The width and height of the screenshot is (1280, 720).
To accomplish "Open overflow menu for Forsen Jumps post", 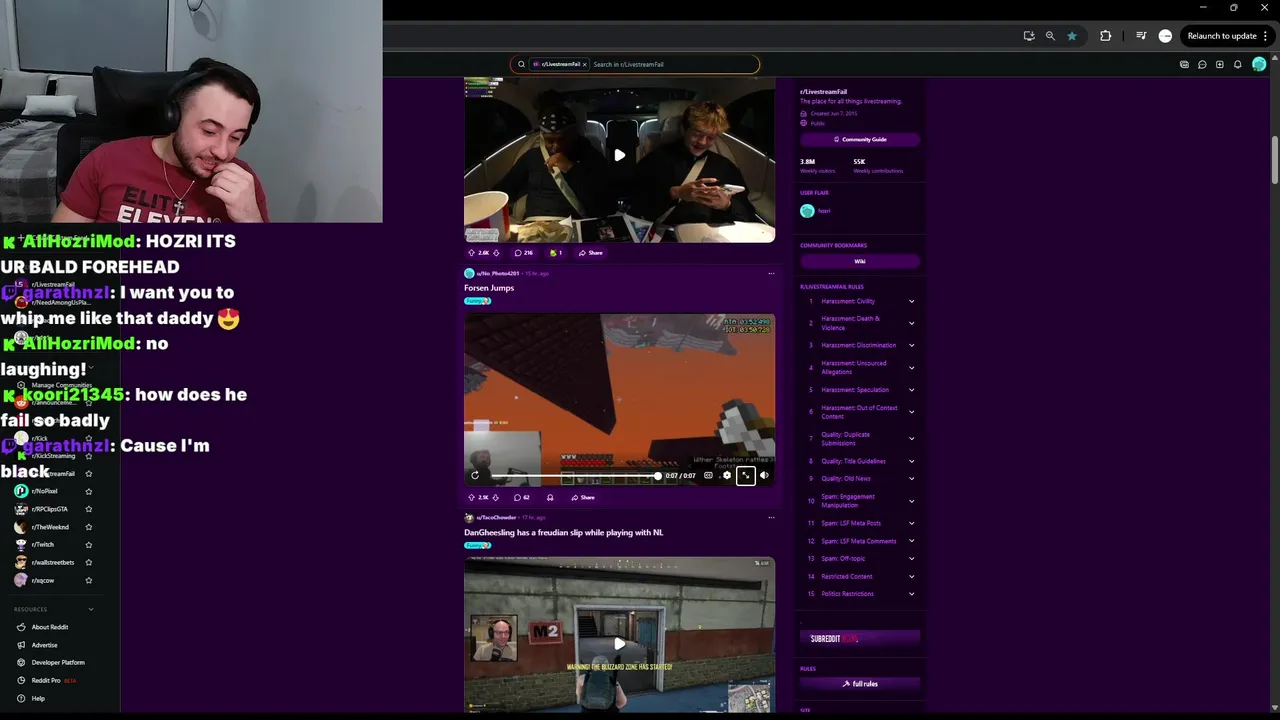I will (771, 273).
